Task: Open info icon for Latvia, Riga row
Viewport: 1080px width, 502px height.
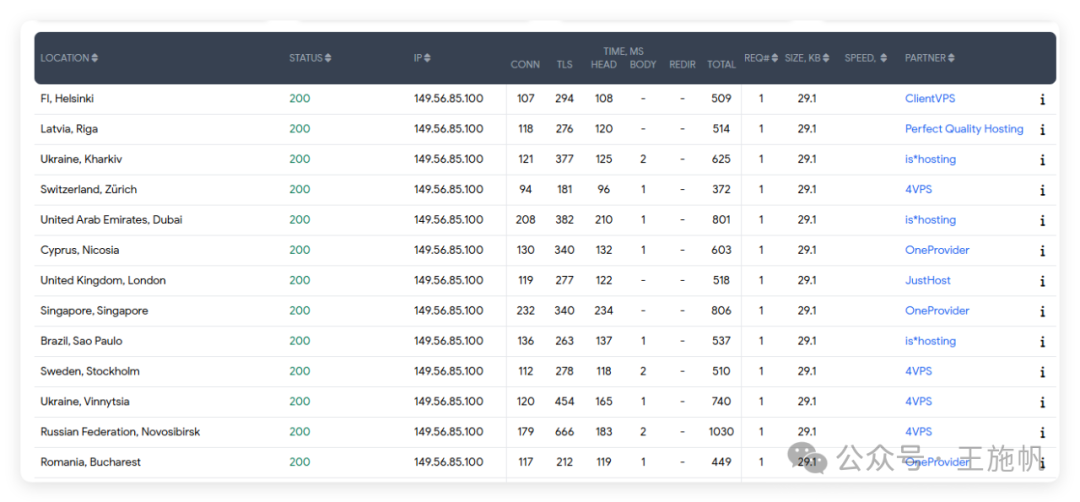Action: pos(1042,129)
